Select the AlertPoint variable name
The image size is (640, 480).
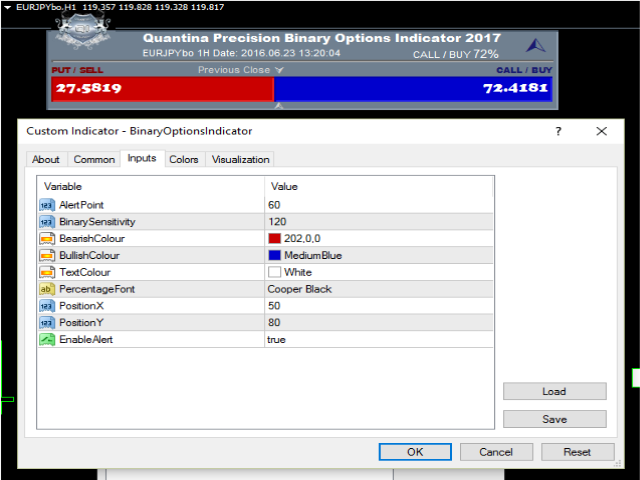[x=81, y=205]
